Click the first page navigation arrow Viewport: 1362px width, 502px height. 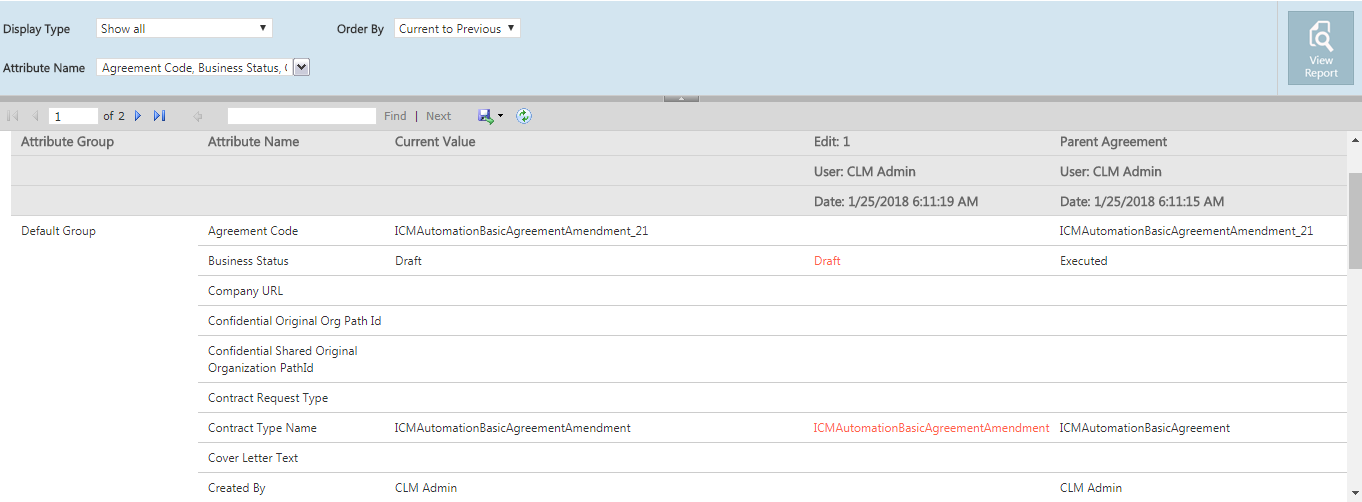point(13,116)
